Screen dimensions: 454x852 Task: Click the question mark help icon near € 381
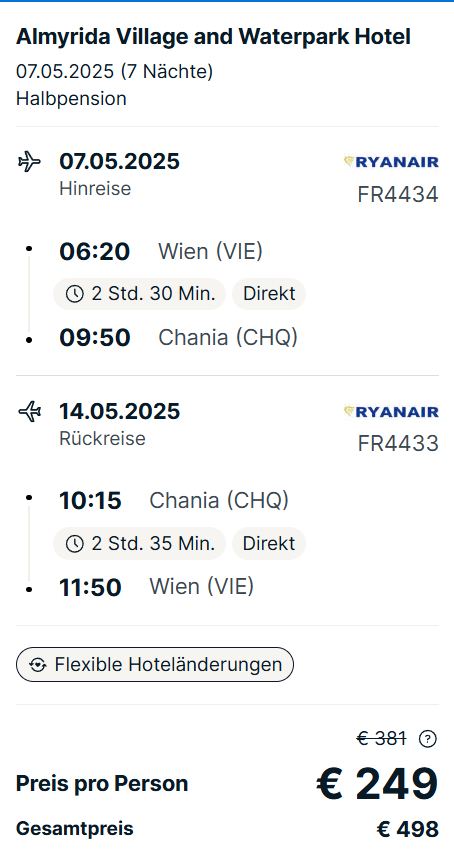coord(428,738)
